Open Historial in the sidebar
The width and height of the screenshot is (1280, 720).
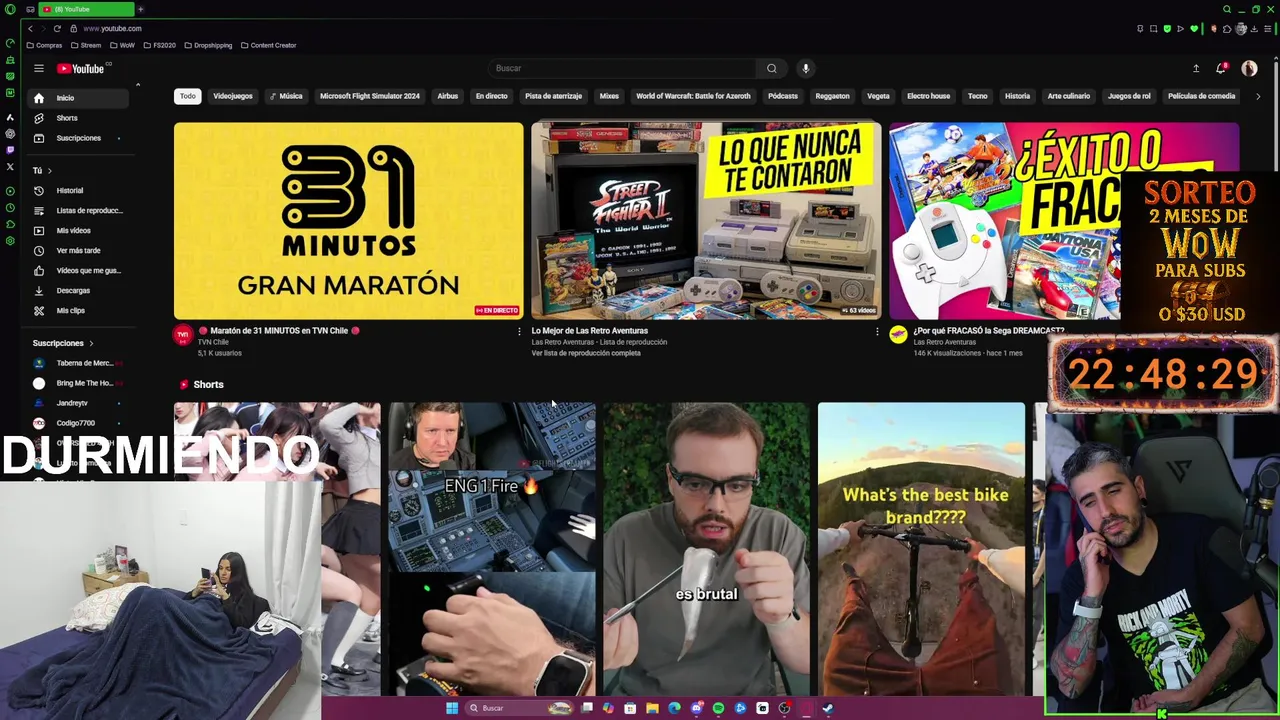click(x=79, y=190)
